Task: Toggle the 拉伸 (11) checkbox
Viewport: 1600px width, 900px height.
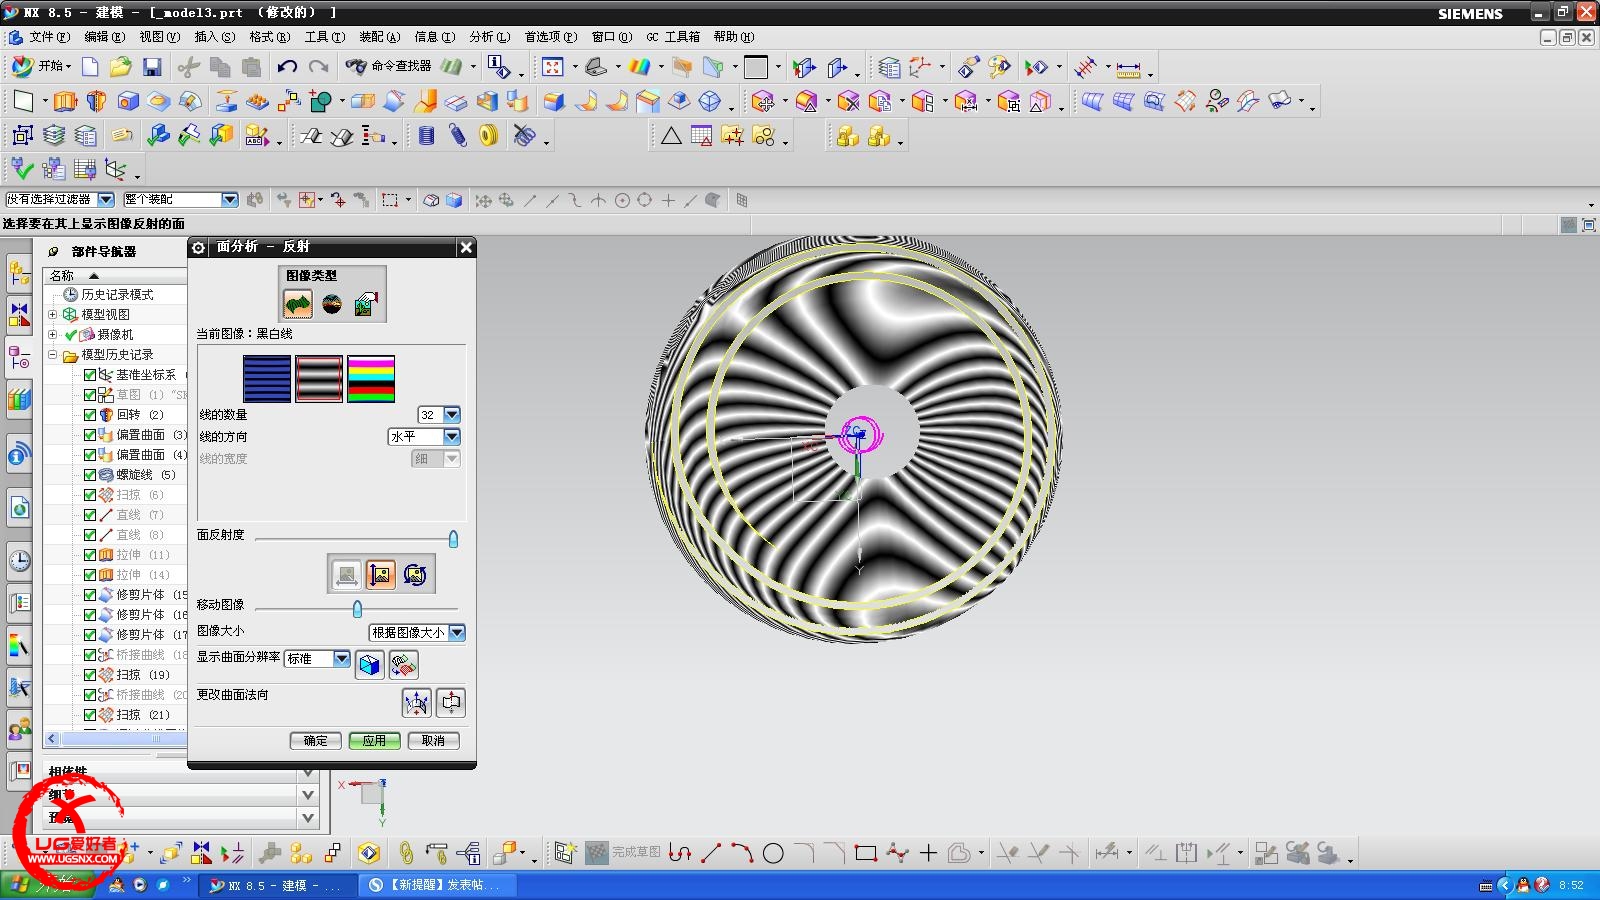Action: coord(90,554)
